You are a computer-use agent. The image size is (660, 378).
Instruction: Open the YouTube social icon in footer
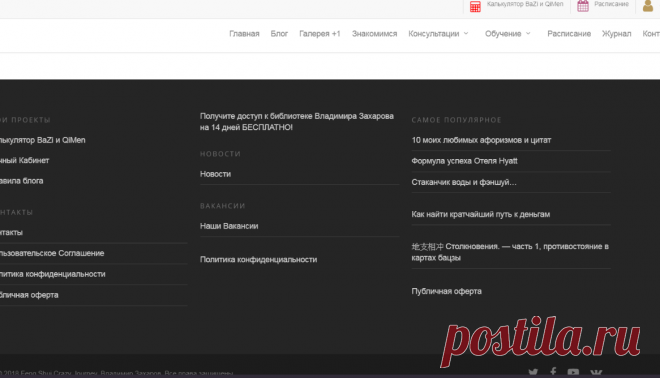[x=573, y=373]
